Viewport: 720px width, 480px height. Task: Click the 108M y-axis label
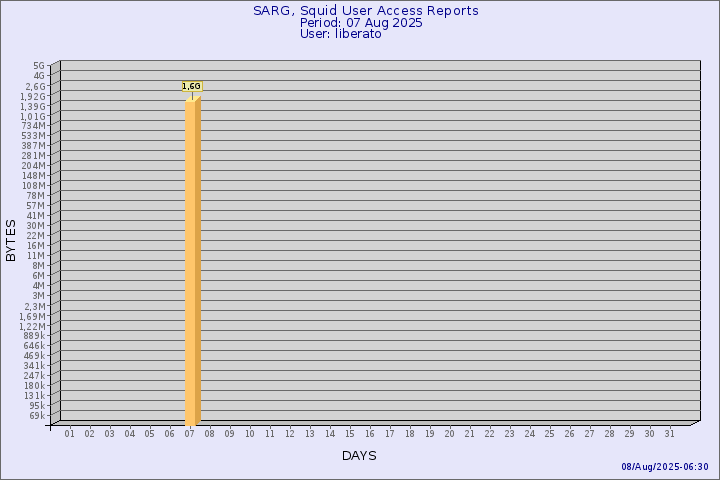pyautogui.click(x=33, y=186)
